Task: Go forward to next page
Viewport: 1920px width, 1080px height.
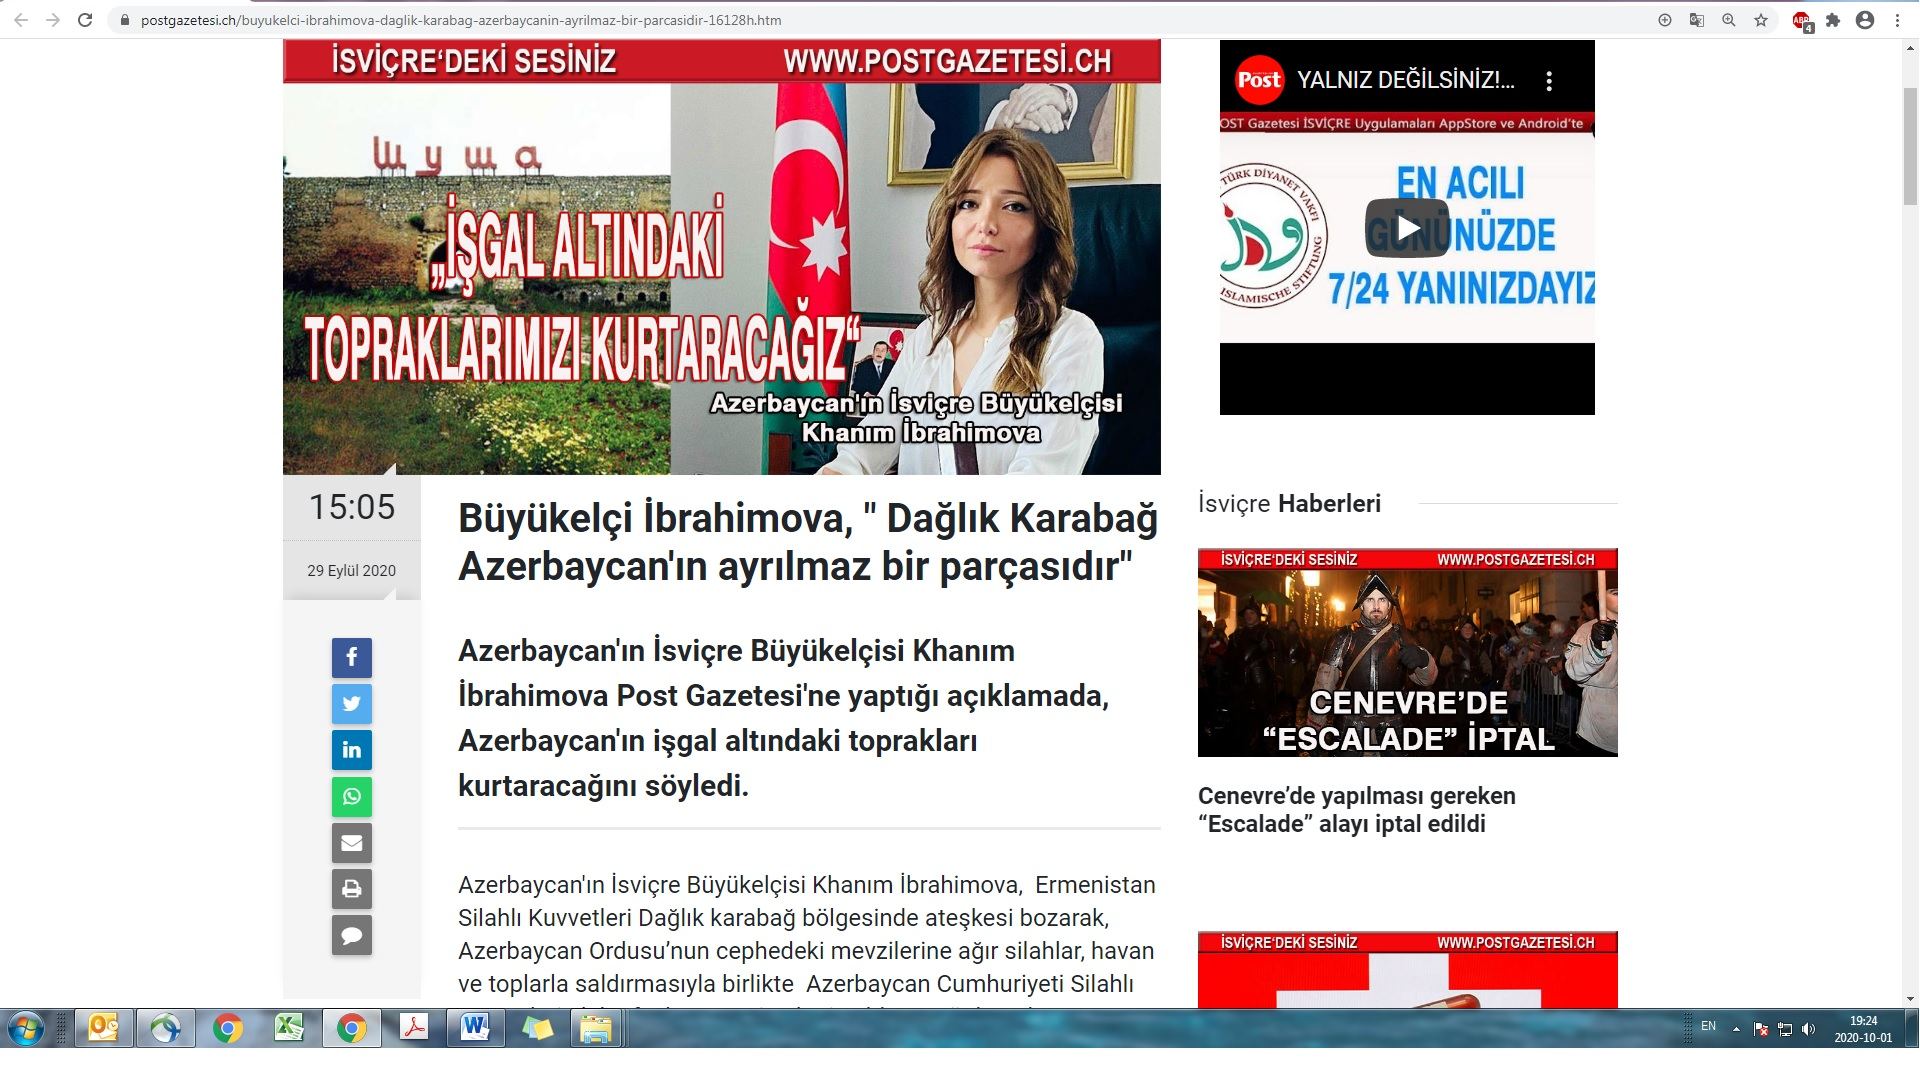Action: (53, 20)
